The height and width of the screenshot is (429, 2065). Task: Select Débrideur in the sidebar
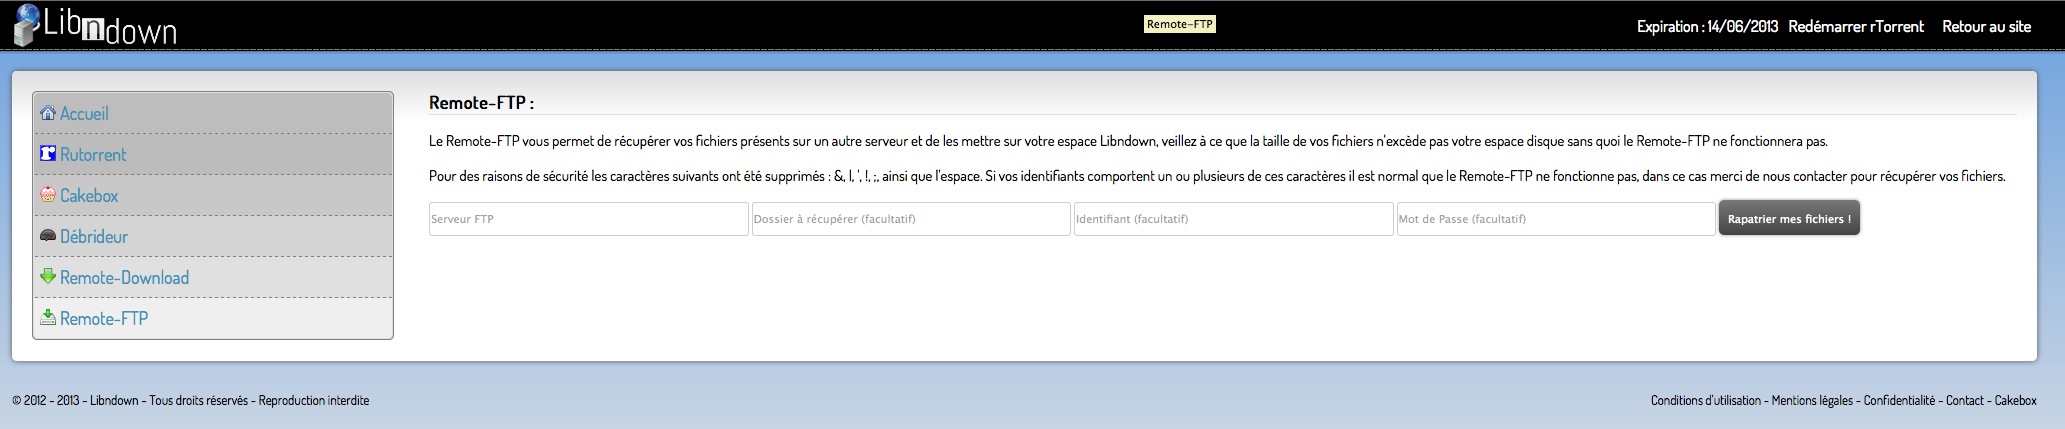(x=94, y=237)
